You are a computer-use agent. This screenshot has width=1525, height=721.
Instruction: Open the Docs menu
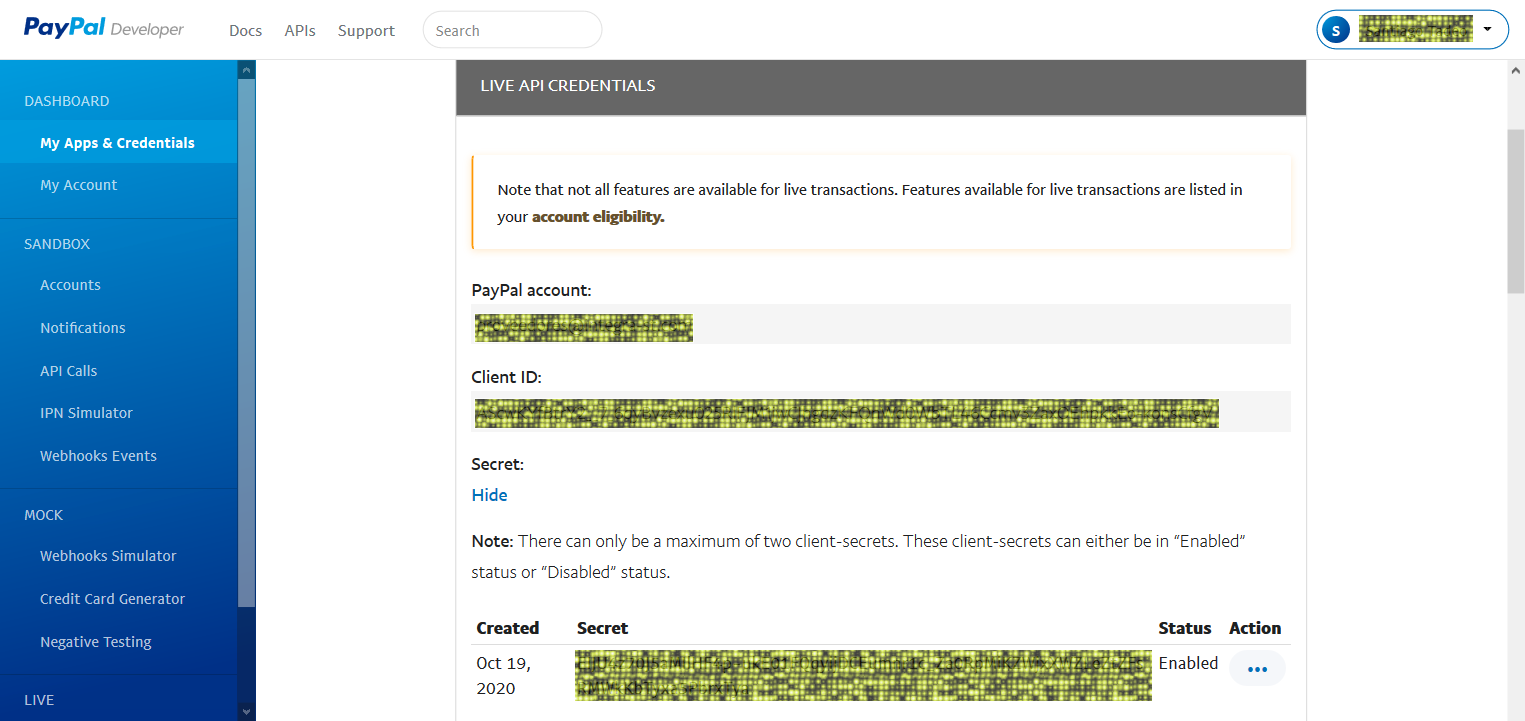245,31
